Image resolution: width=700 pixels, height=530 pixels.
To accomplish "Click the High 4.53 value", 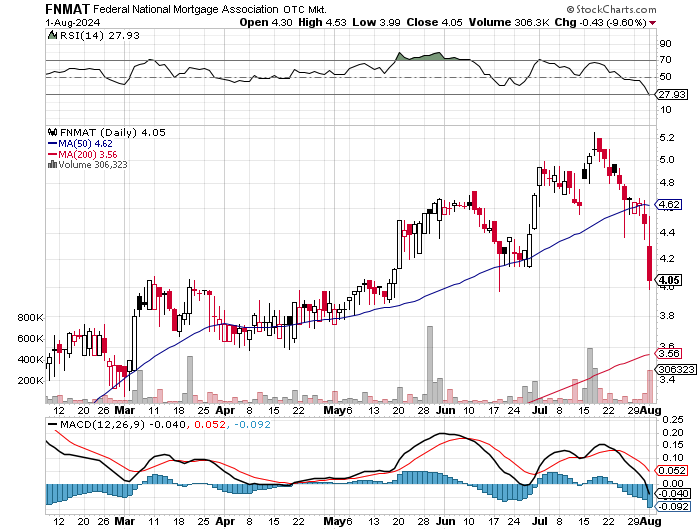I will click(x=322, y=22).
